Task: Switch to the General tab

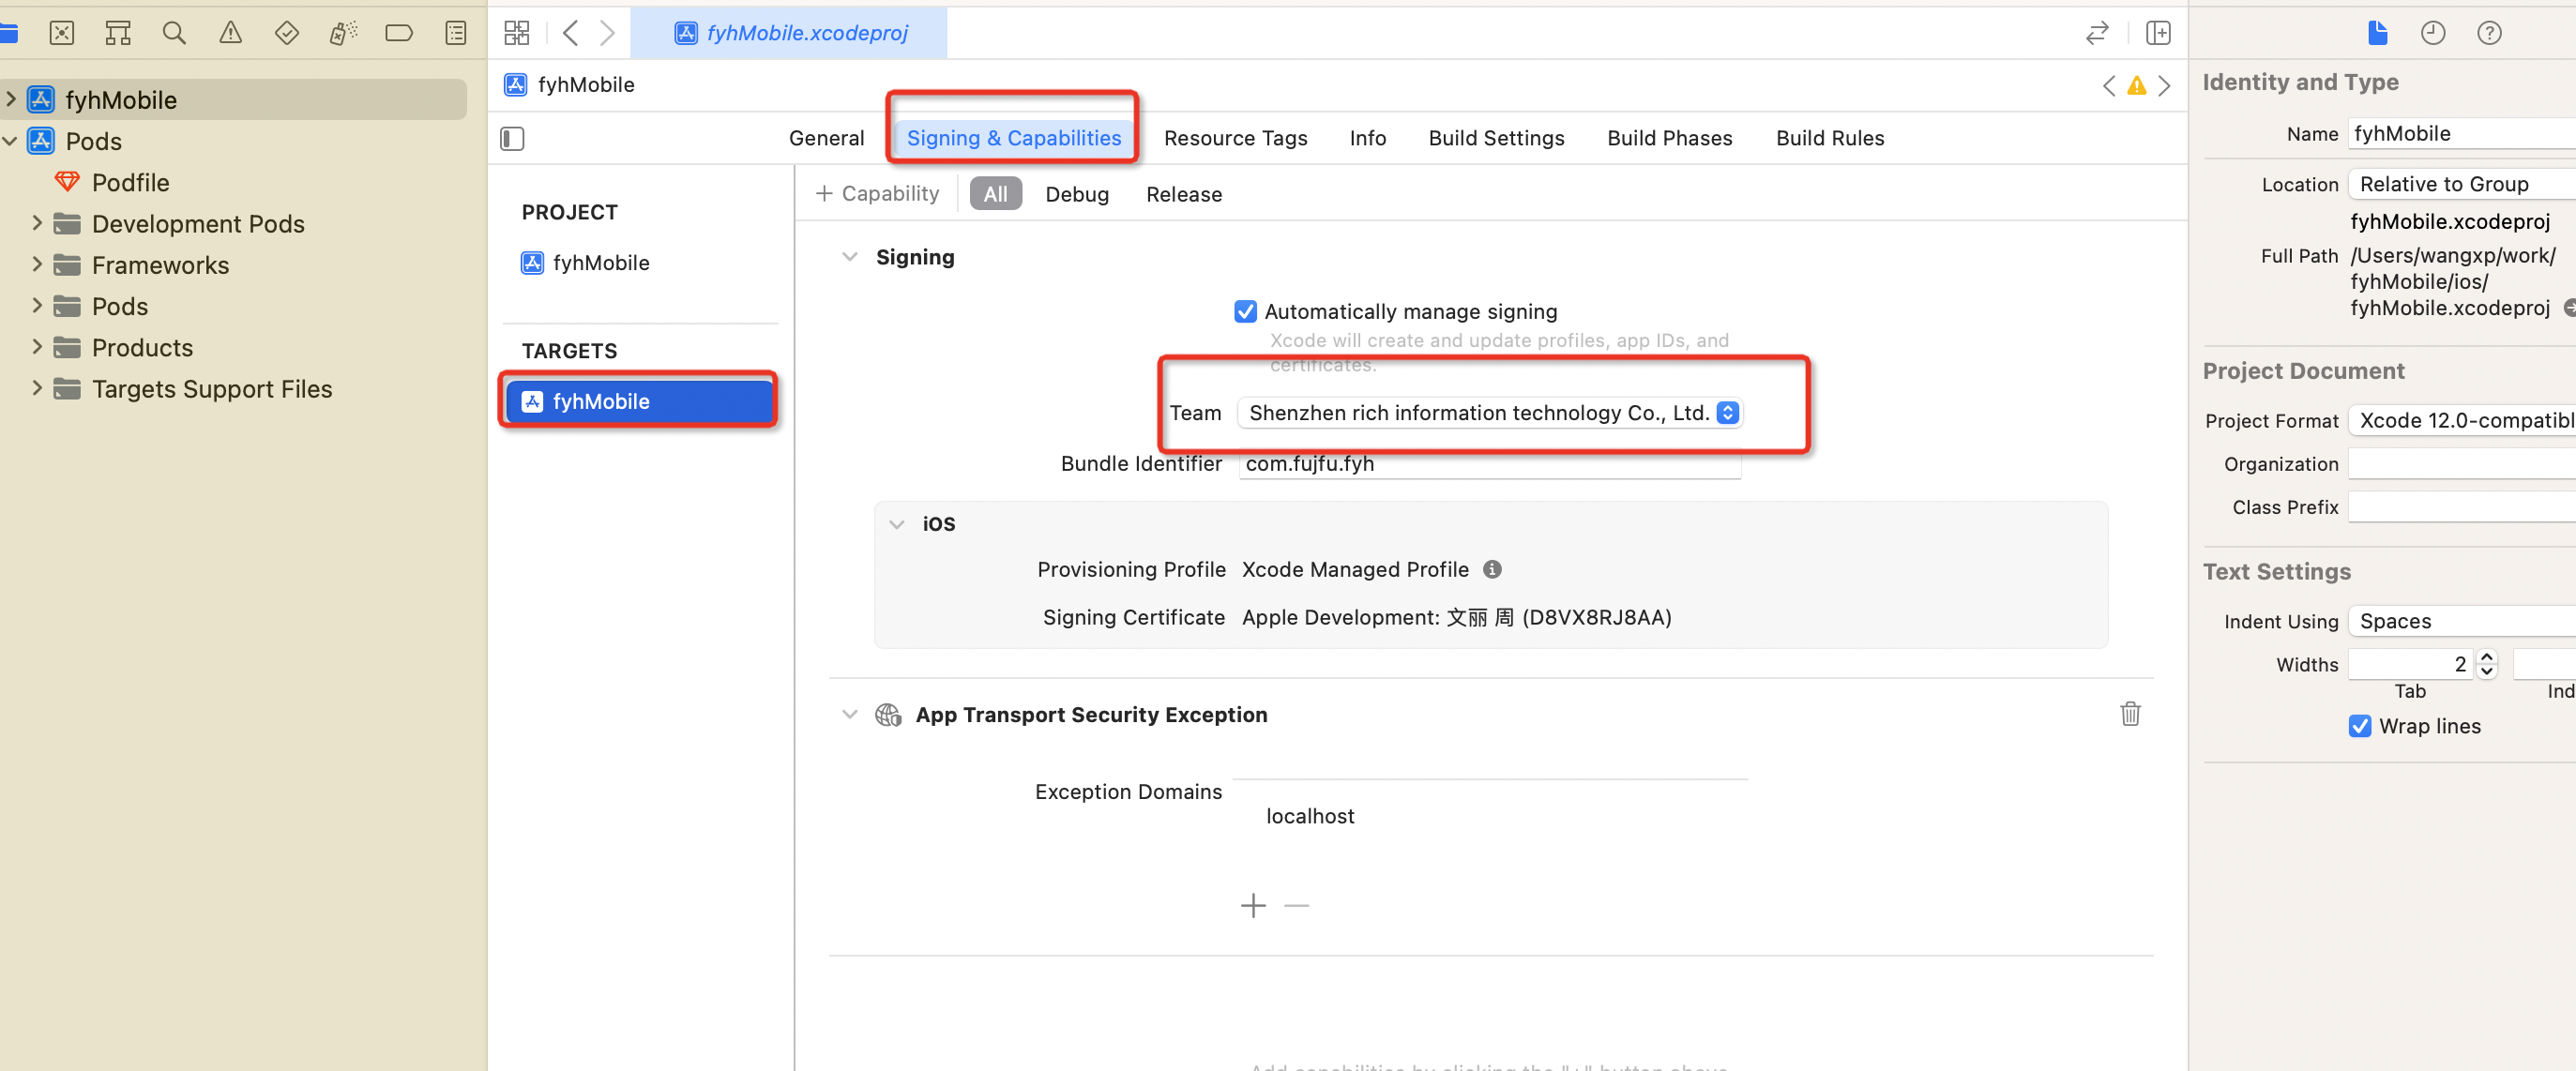Action: point(826,138)
